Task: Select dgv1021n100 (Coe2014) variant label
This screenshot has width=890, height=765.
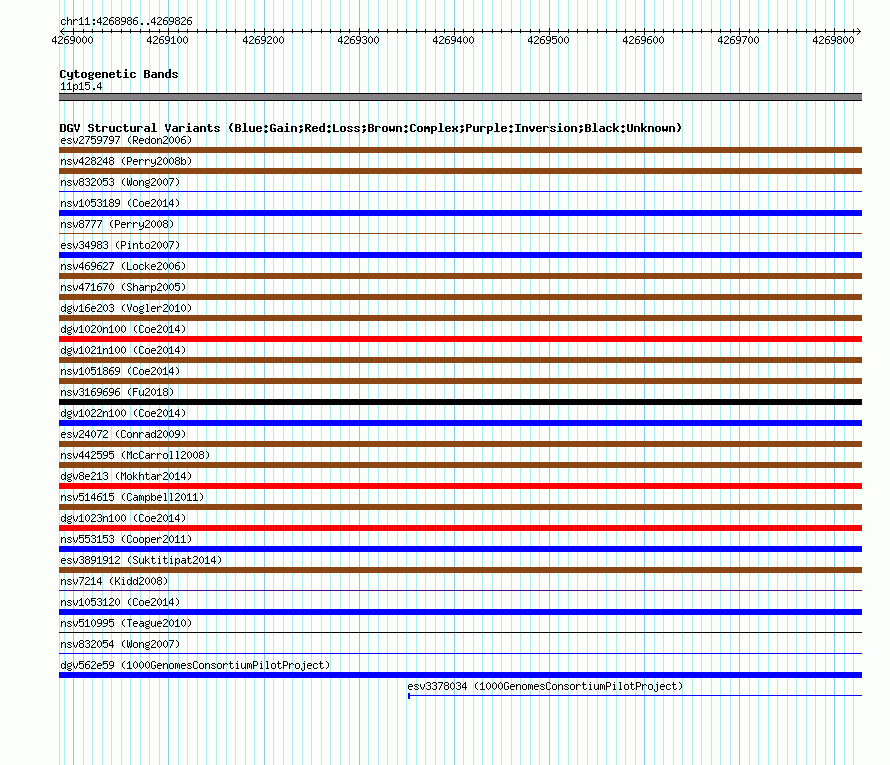Action: pos(123,350)
